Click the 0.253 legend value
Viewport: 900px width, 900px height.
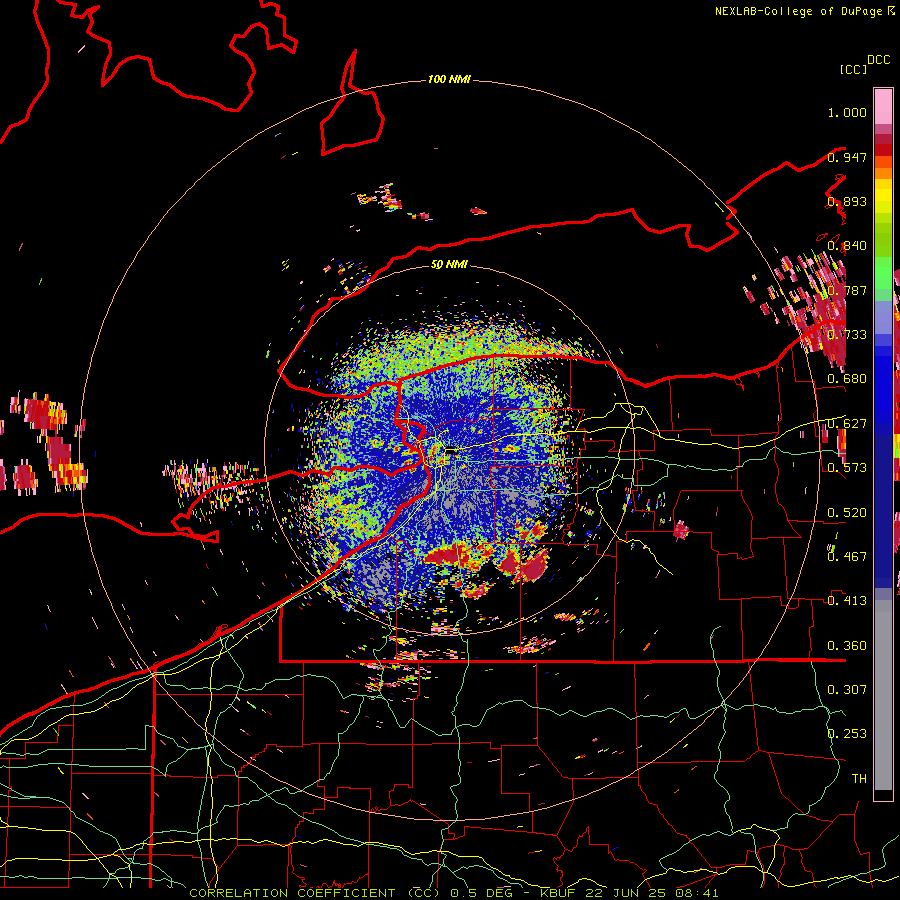click(847, 734)
